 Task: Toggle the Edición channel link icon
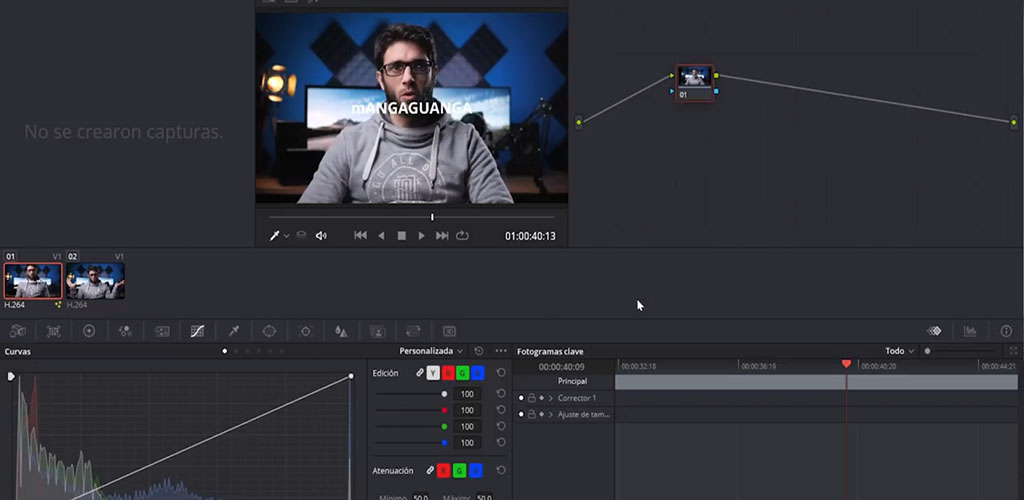[420, 373]
